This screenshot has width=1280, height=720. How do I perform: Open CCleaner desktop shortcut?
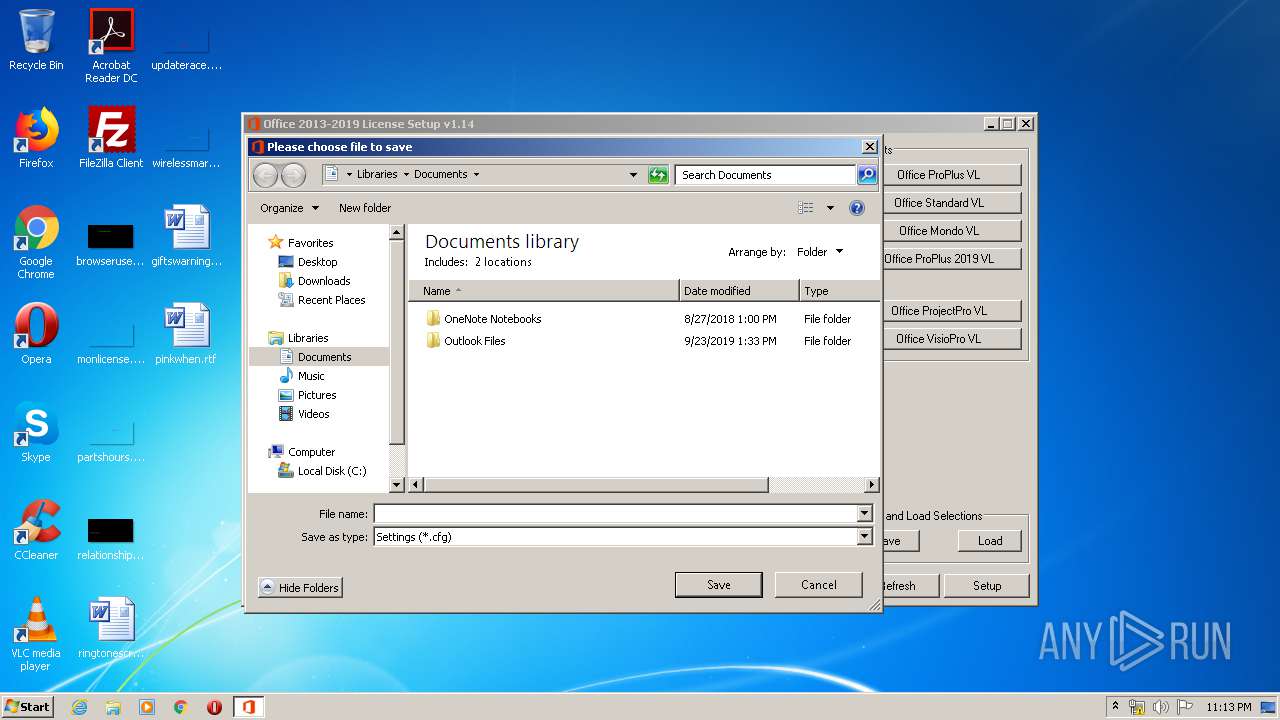coord(36,530)
